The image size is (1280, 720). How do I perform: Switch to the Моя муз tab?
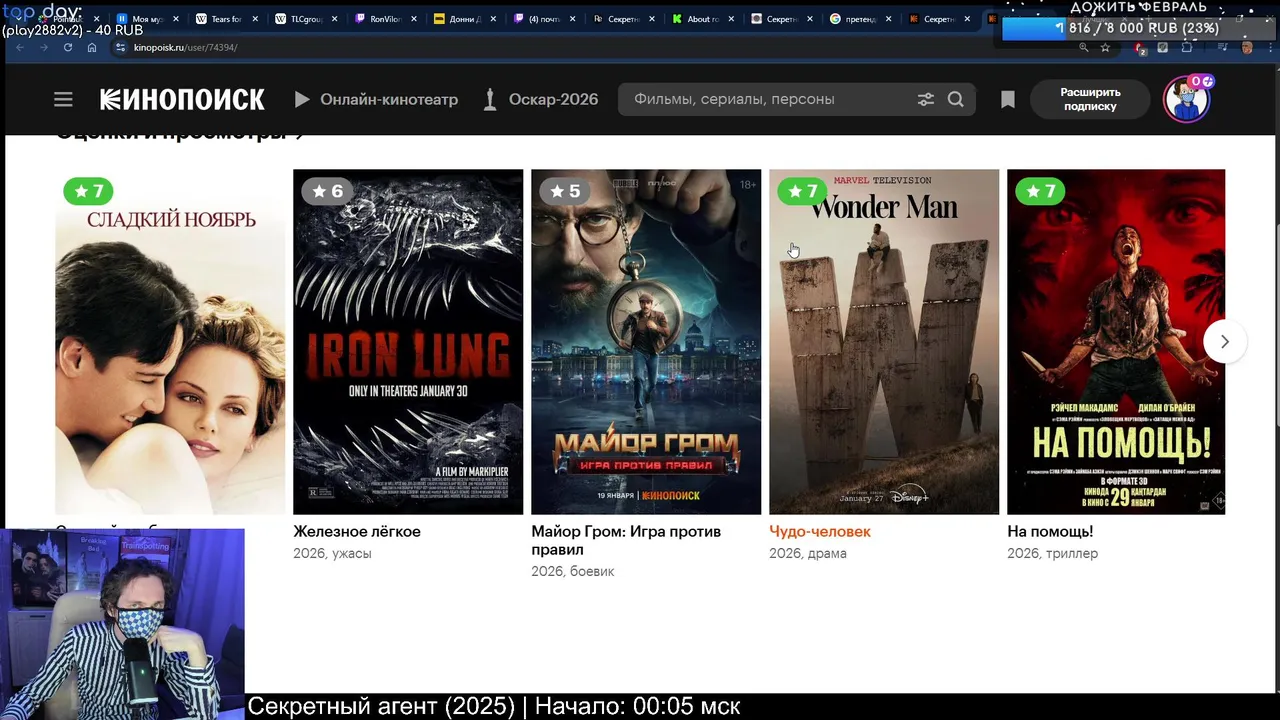point(146,19)
